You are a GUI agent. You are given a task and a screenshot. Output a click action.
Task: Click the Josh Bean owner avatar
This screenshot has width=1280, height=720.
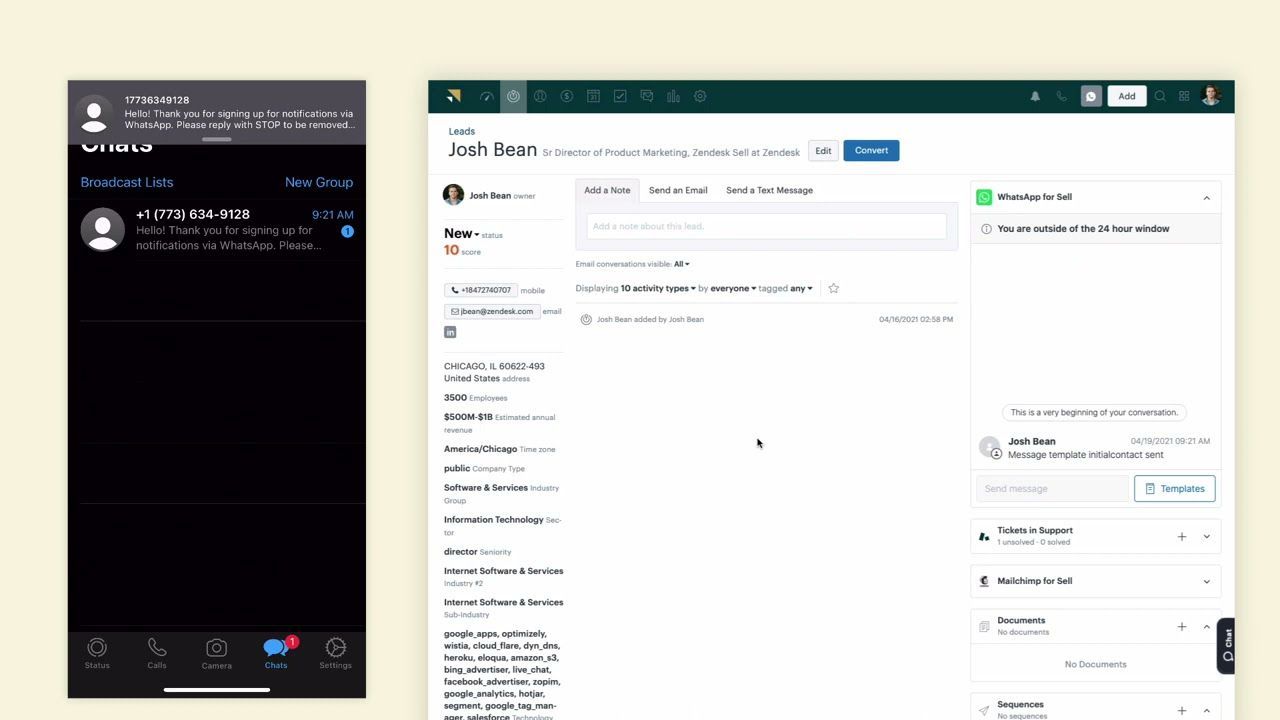[x=453, y=195]
